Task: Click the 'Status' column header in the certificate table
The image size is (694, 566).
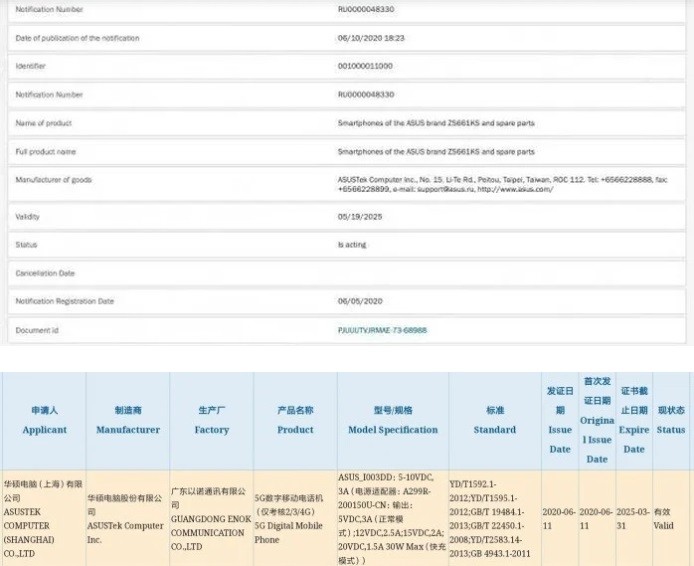Action: tap(671, 420)
